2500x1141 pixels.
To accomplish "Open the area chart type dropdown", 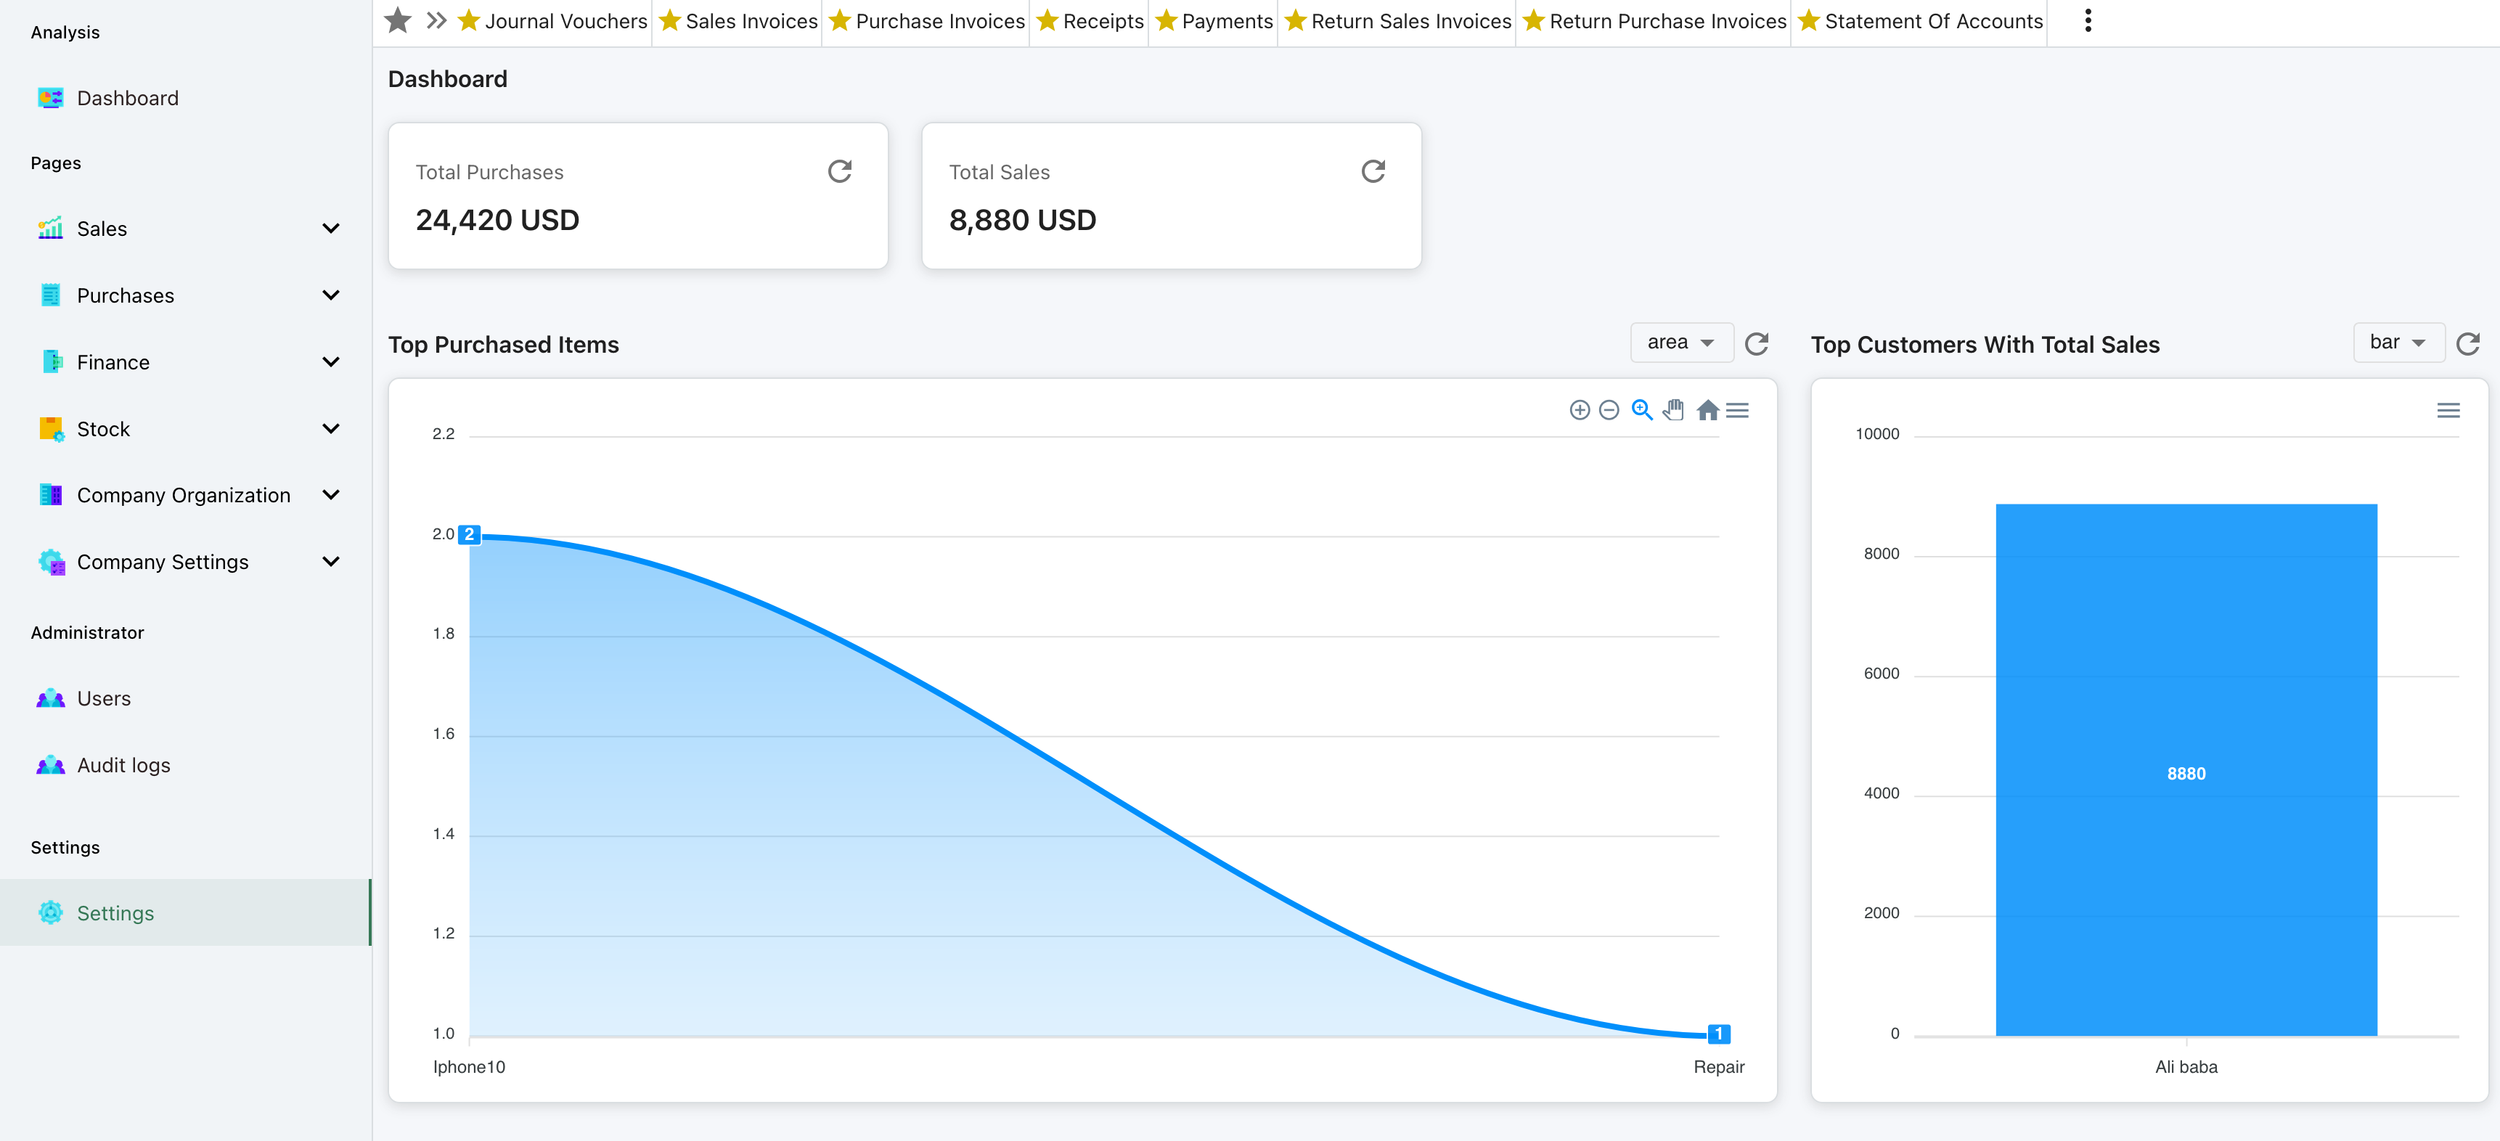I will pyautogui.click(x=1681, y=342).
